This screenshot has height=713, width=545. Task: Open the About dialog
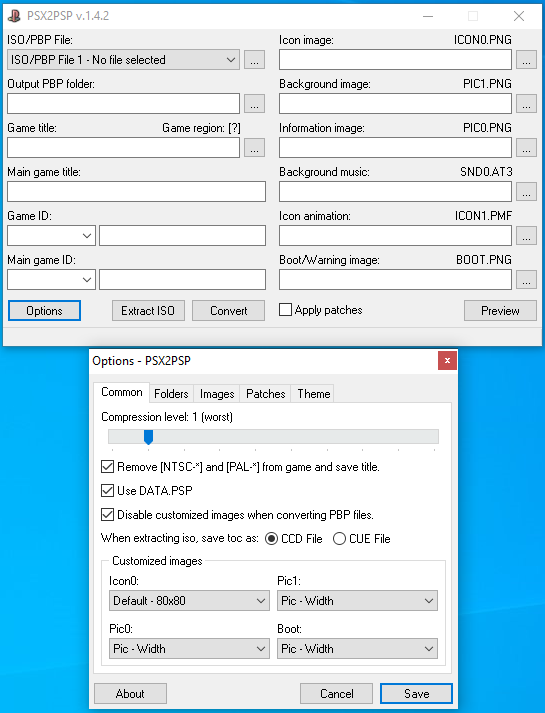(130, 693)
